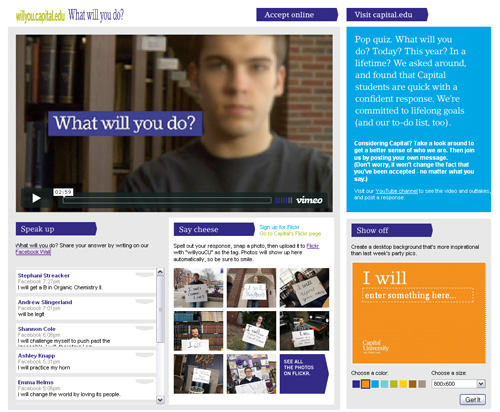Play the Vimeo video
Viewport: 500px width, 412px height.
36,198
